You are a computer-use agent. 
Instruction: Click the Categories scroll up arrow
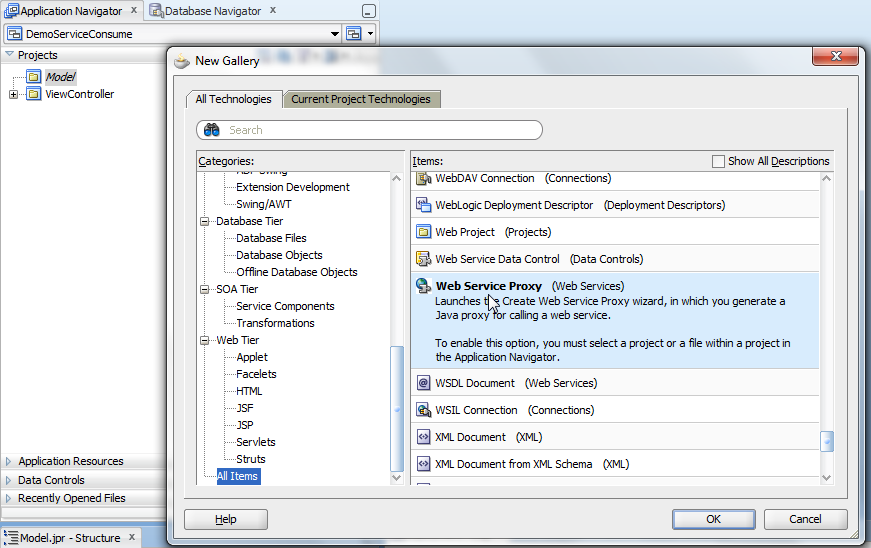(397, 178)
